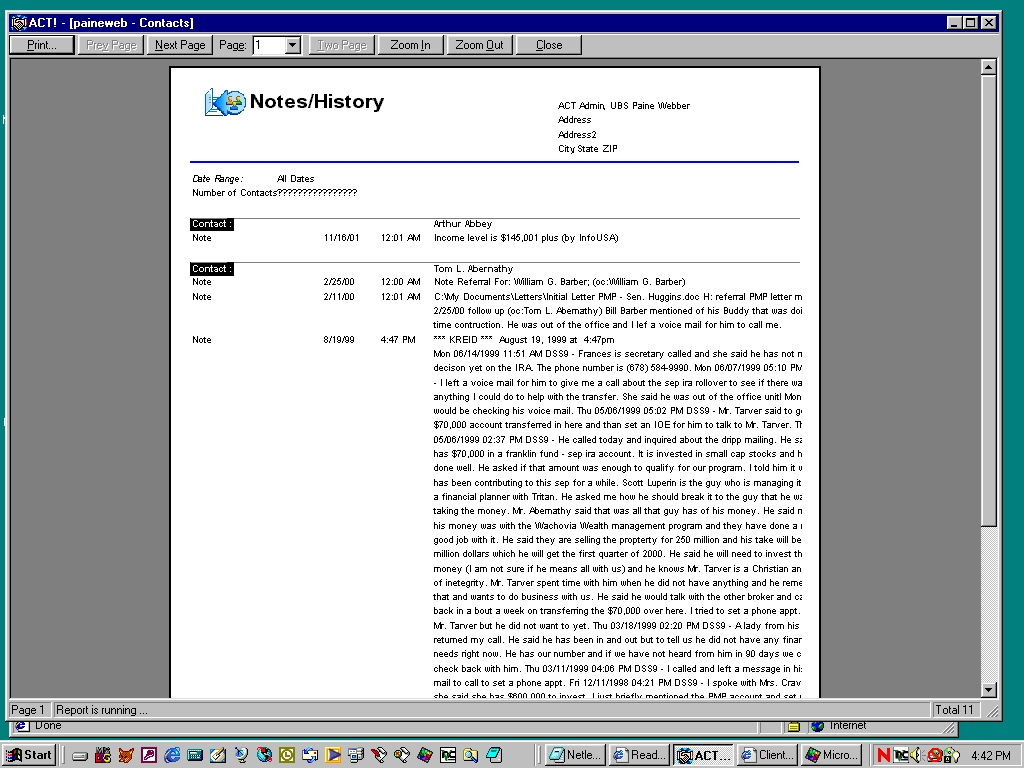
Task: Open the Windows Start menu
Action: coord(29,755)
